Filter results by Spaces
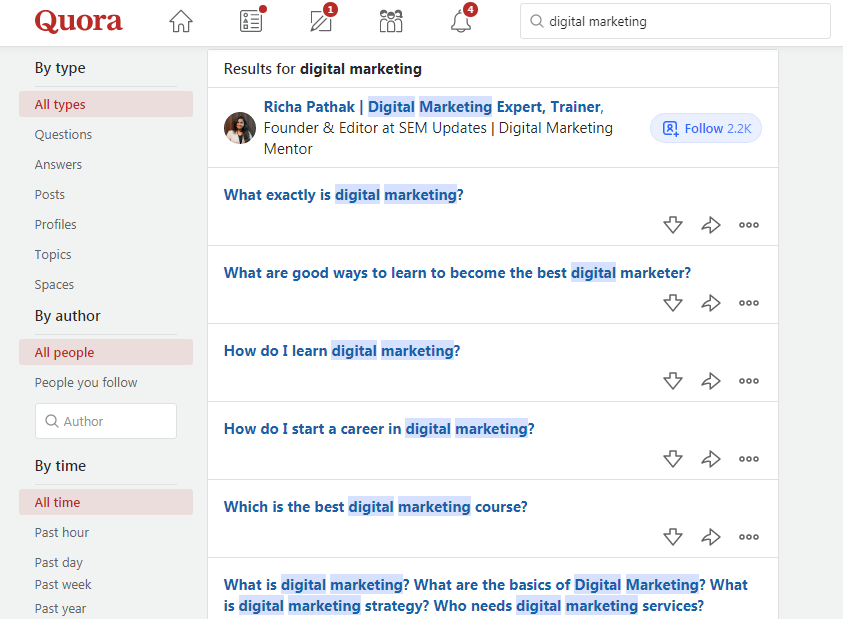The image size is (843, 619). 54,284
